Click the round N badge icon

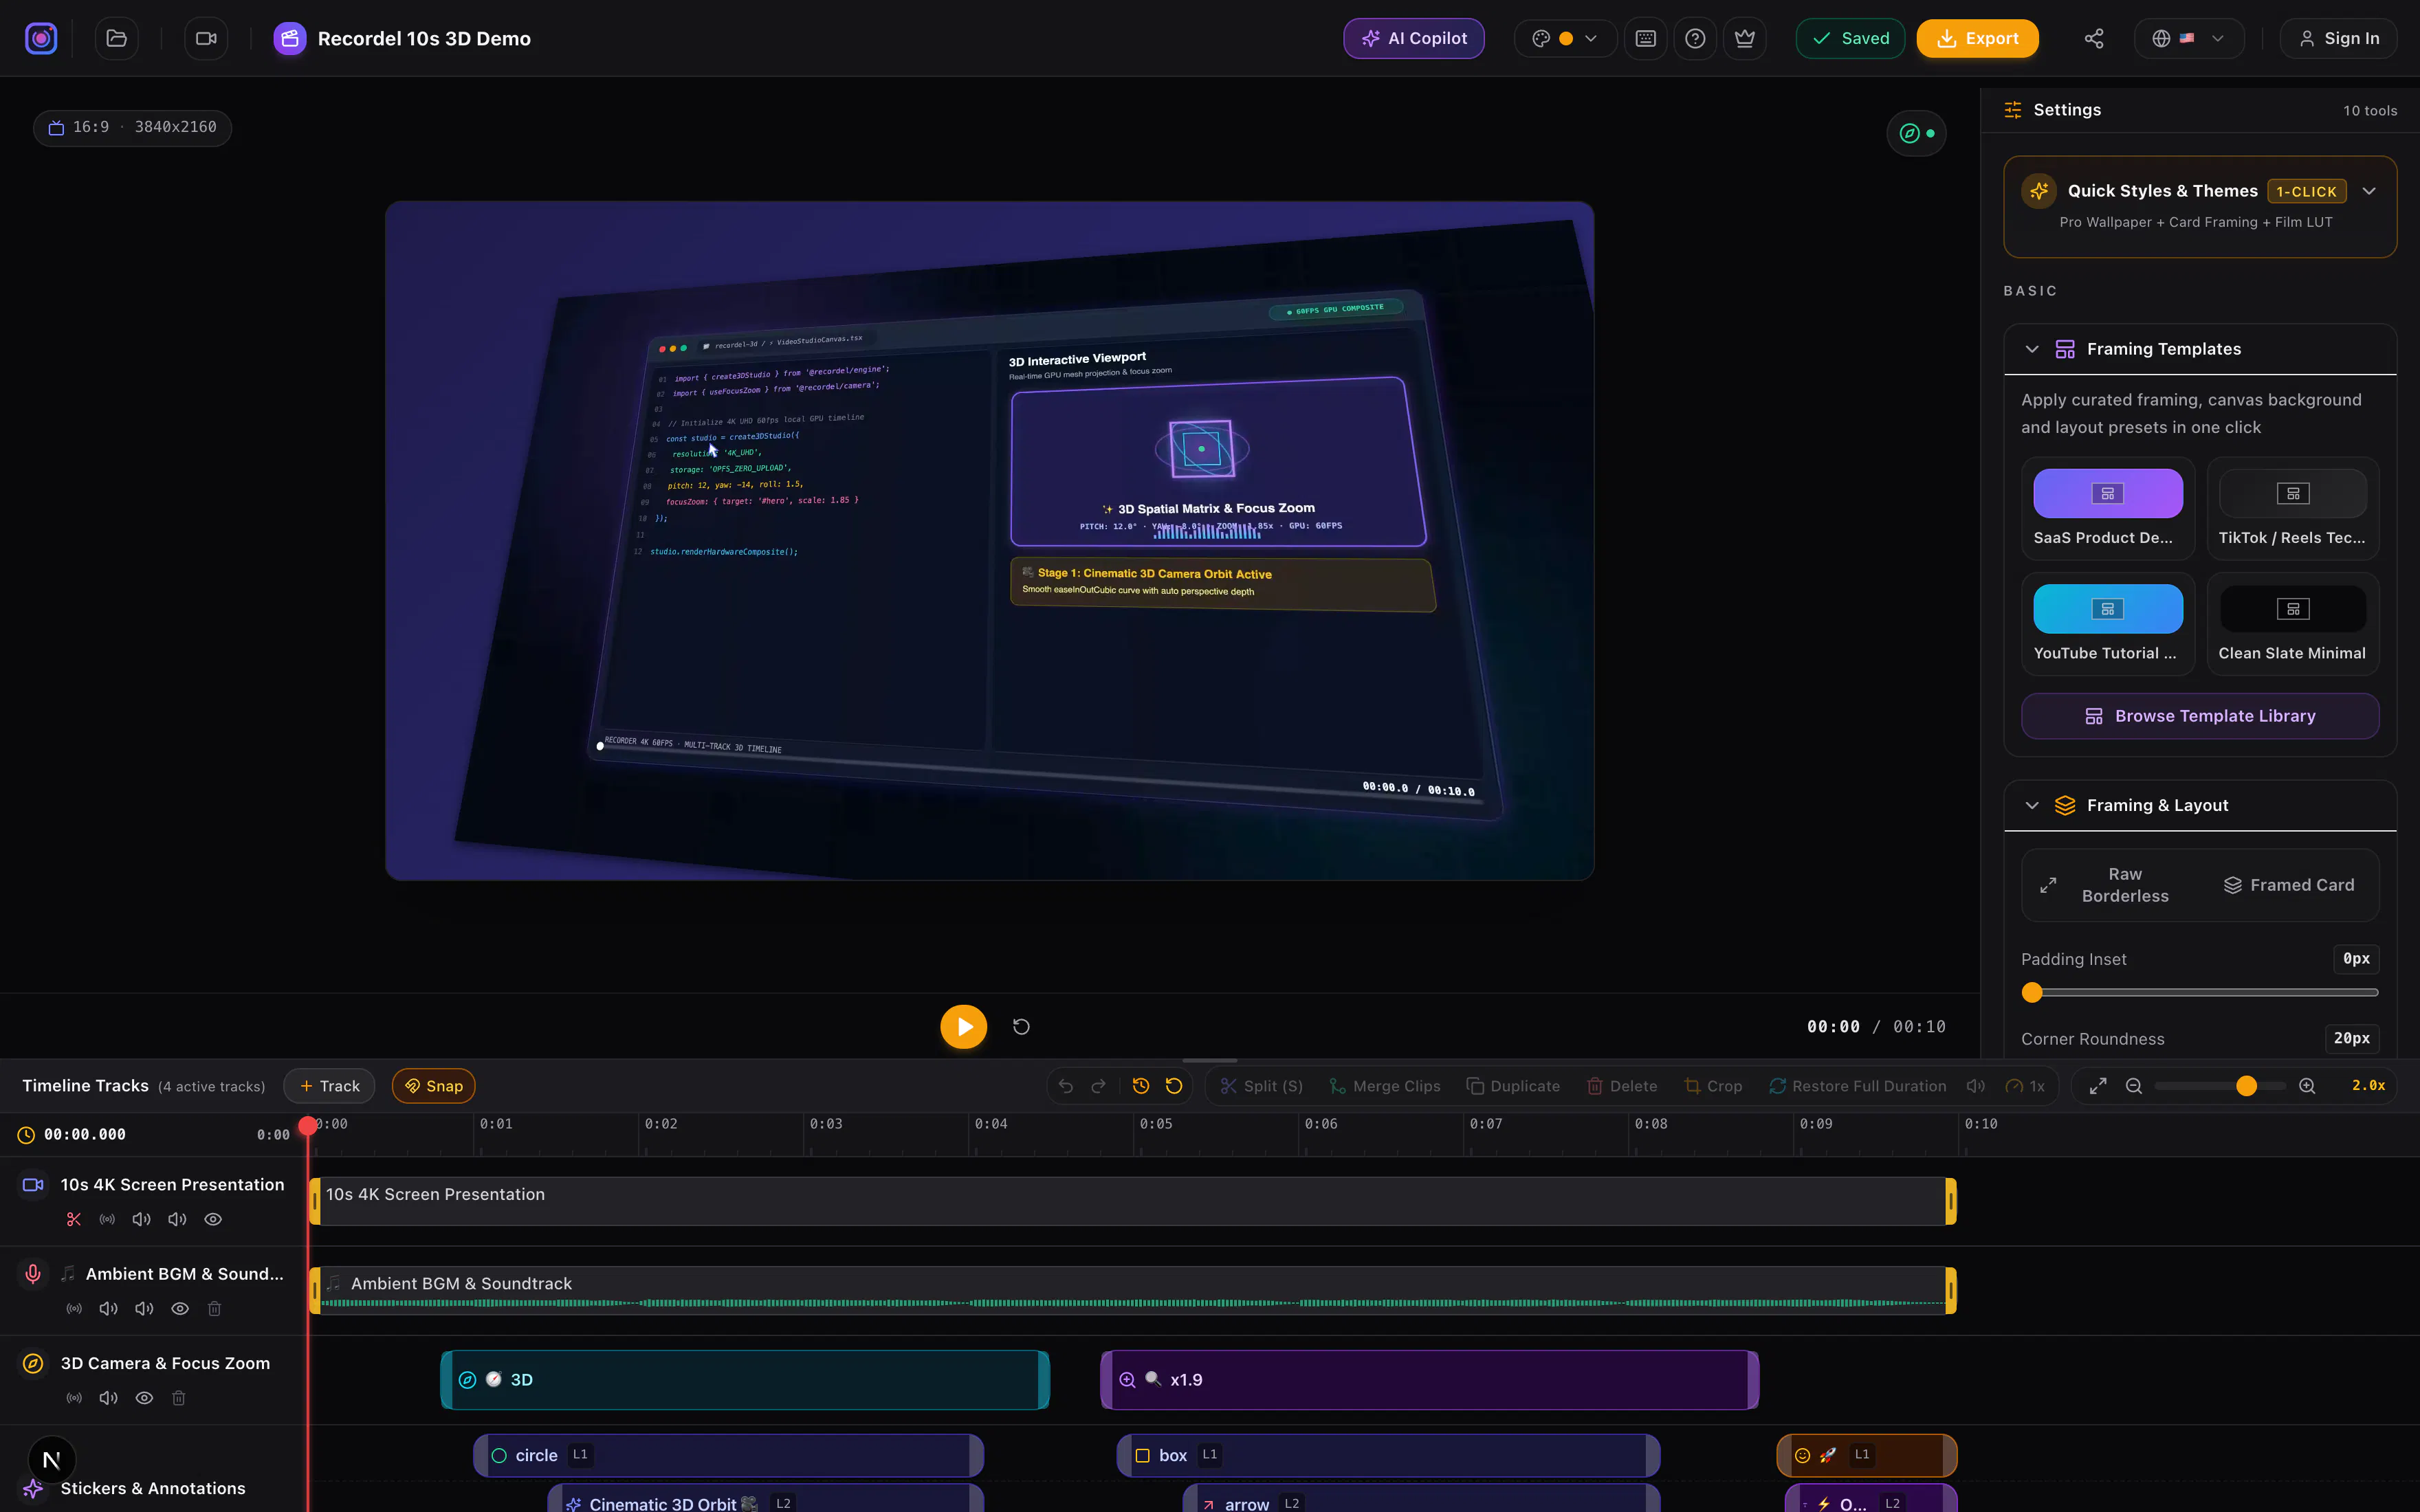(52, 1460)
